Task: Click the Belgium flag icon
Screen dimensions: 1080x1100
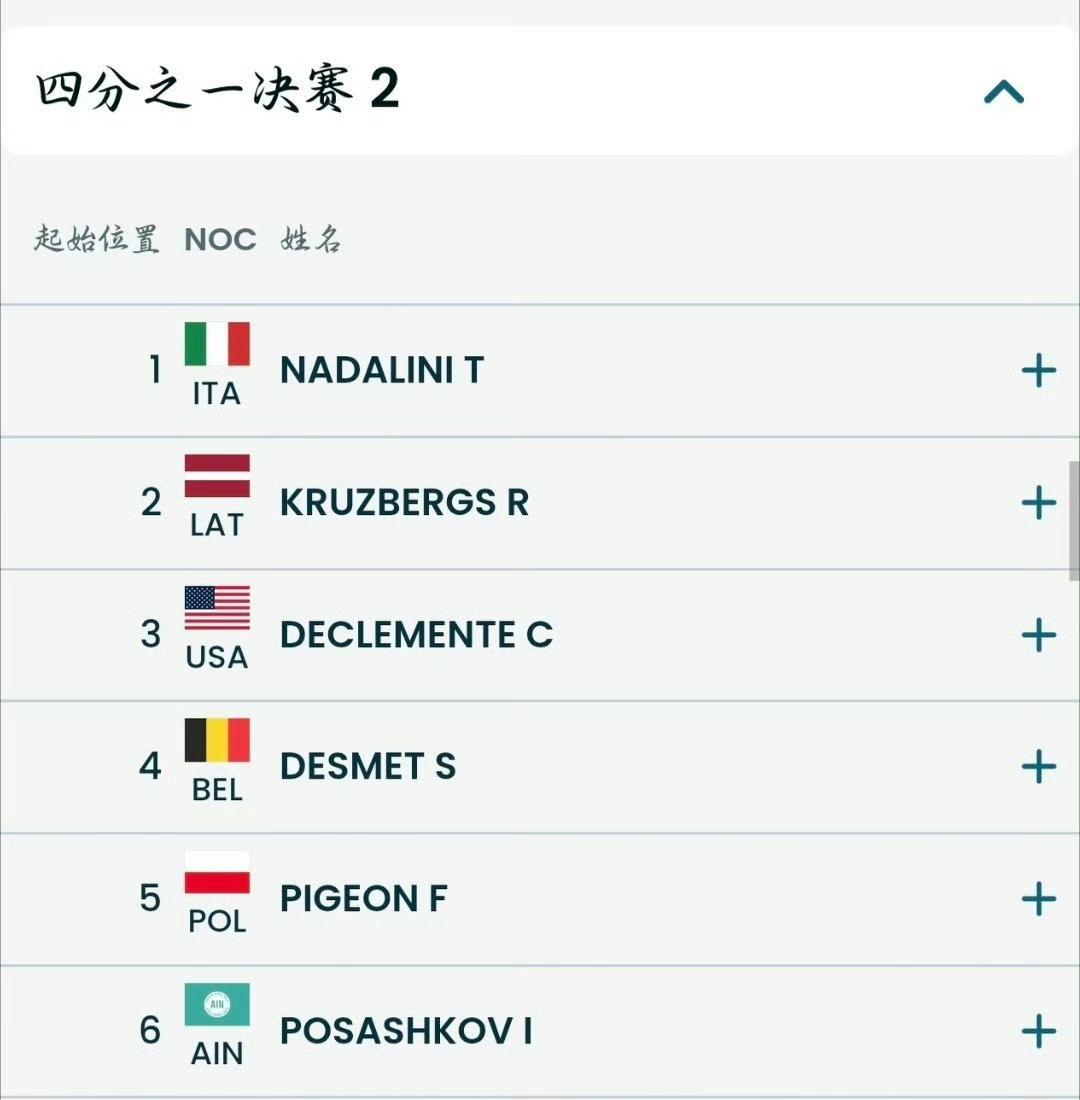Action: click(217, 740)
